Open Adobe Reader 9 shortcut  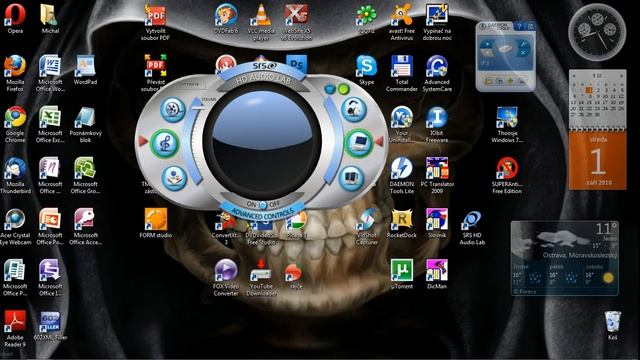coord(15,329)
